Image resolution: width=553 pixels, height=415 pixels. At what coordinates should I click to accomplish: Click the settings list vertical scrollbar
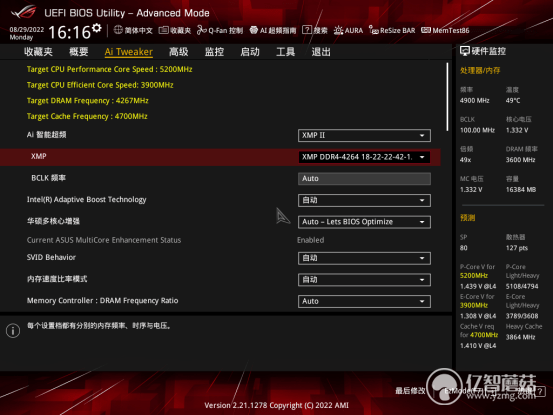tap(447, 97)
